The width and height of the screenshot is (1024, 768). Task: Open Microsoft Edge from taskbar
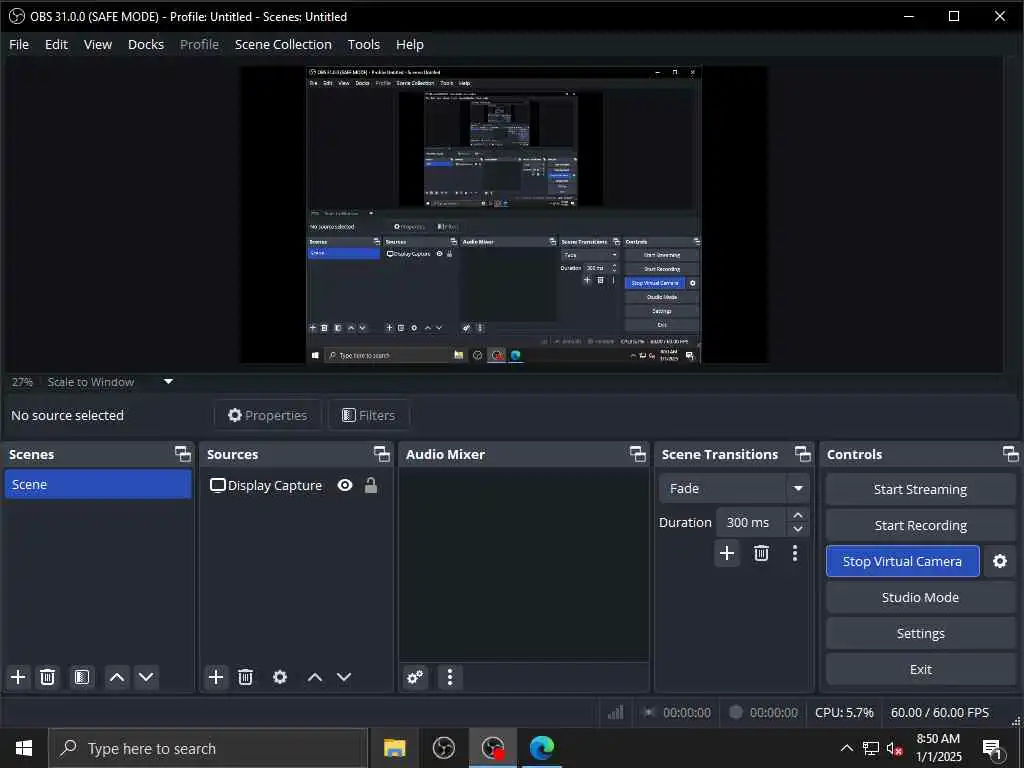pyautogui.click(x=541, y=748)
